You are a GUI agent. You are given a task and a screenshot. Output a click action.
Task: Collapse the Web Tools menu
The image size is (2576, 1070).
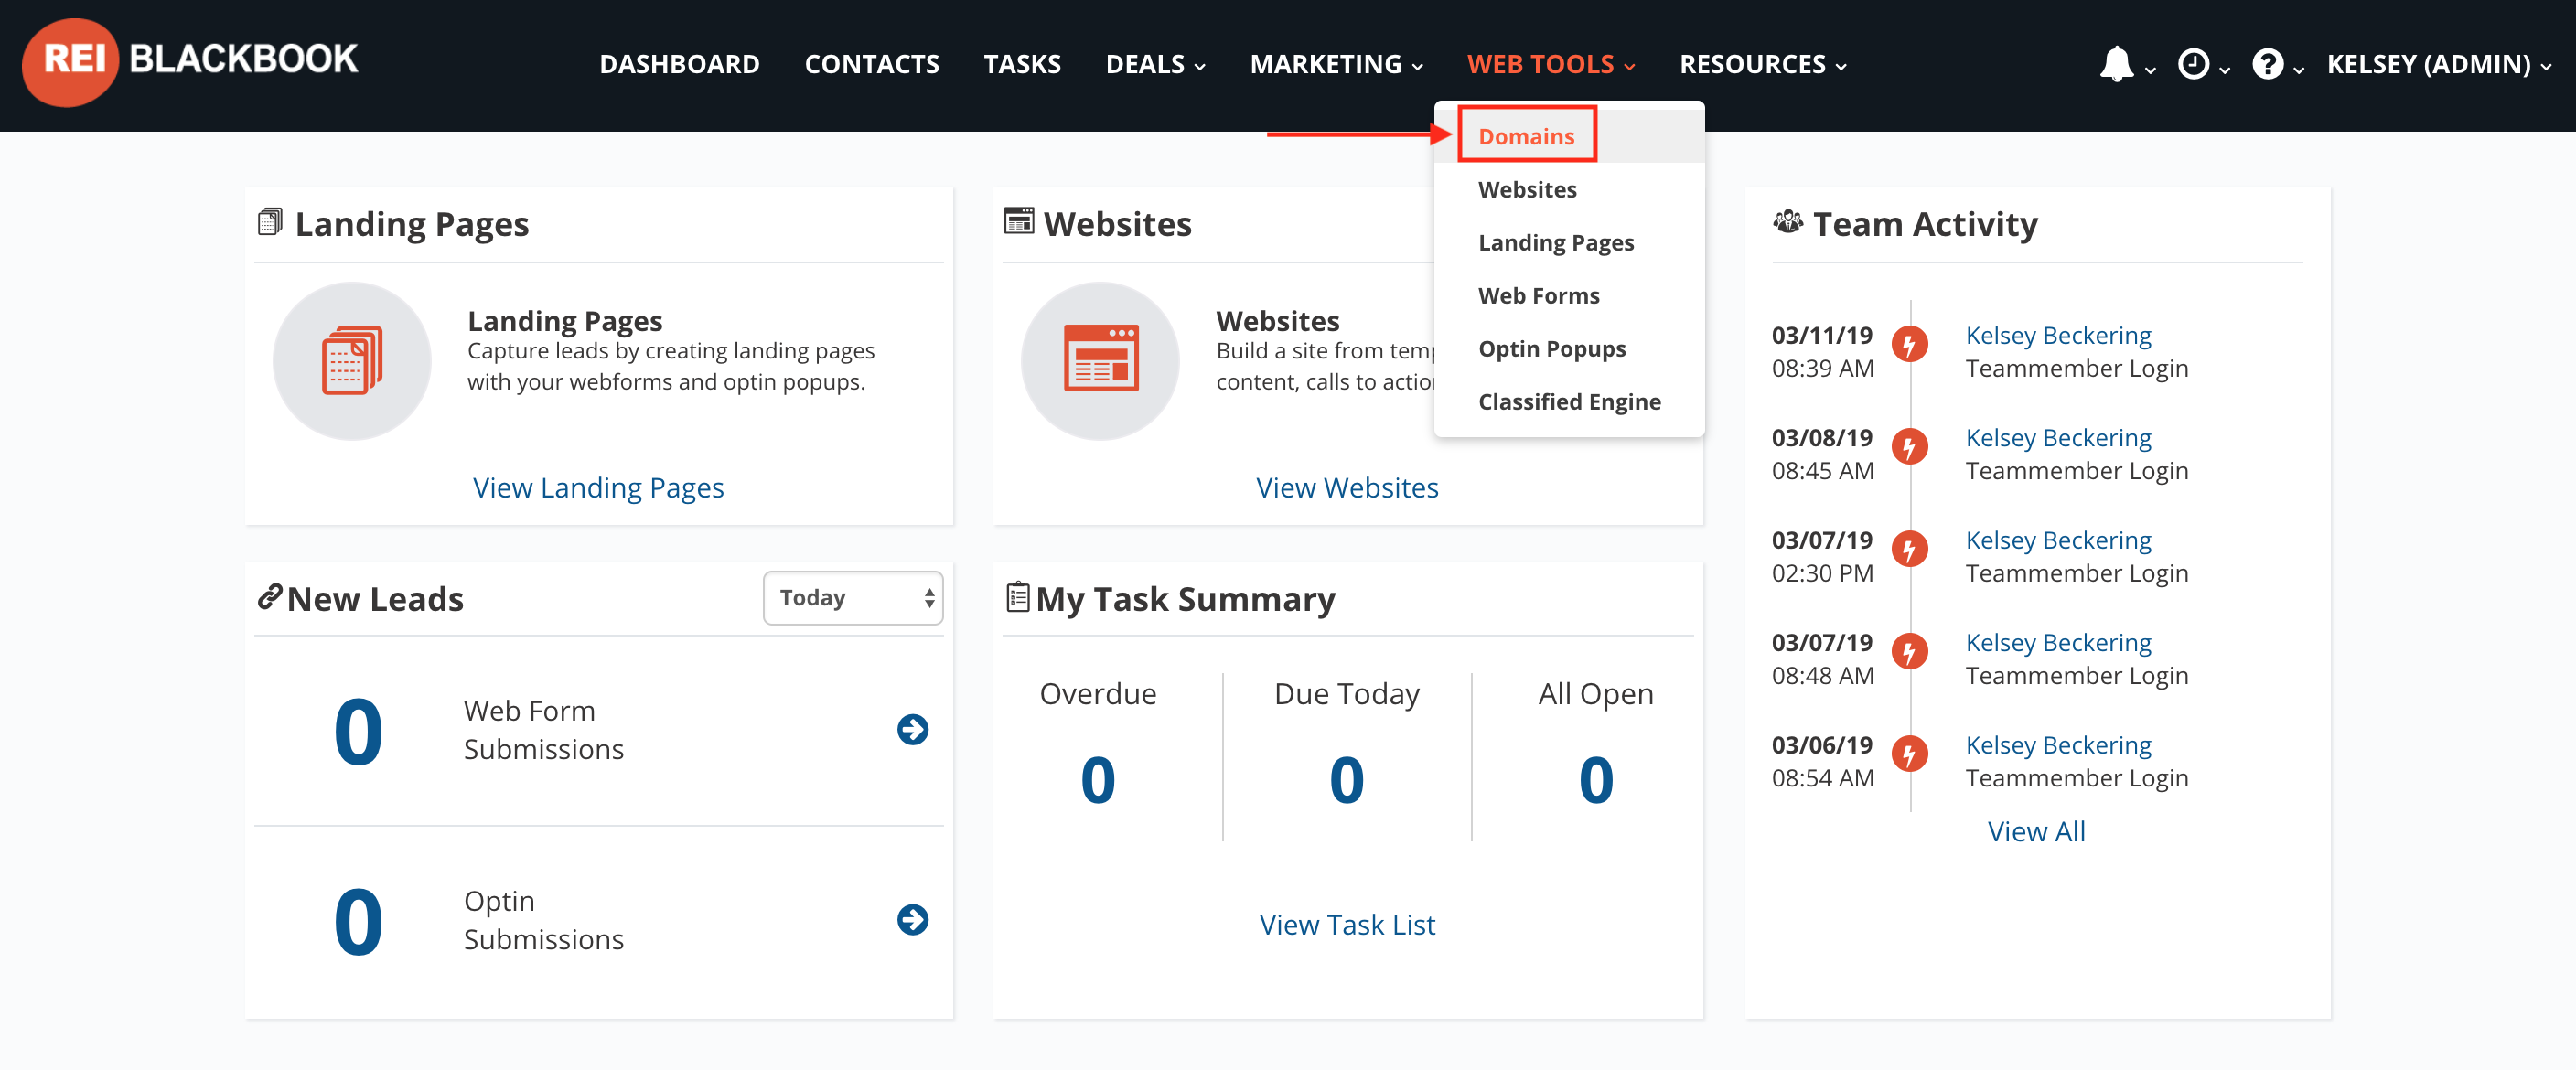(x=1551, y=64)
